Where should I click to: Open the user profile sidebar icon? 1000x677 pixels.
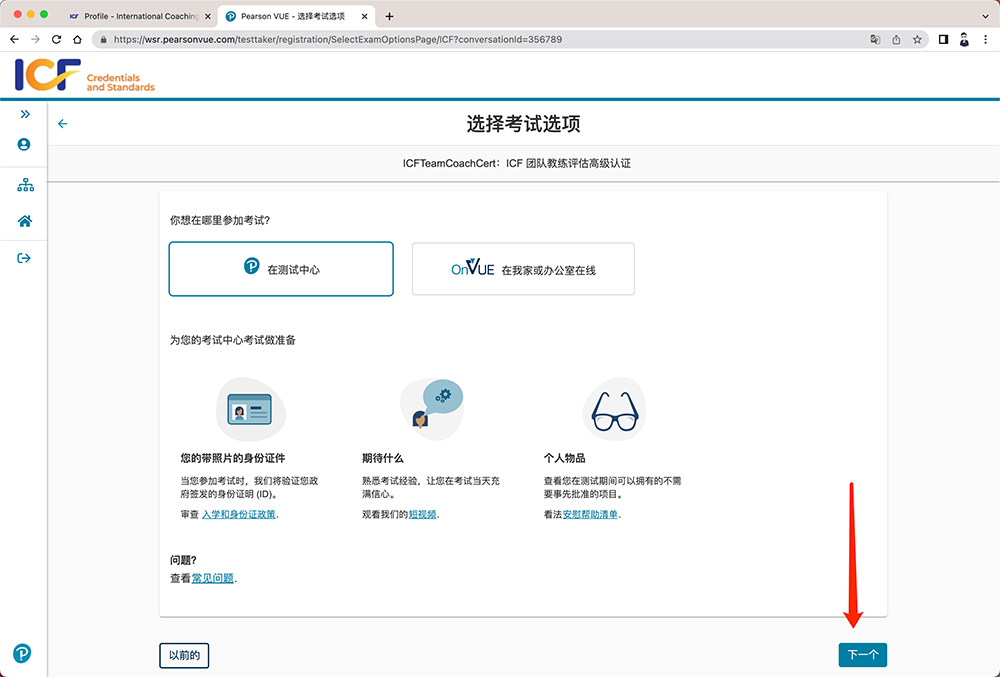[24, 145]
